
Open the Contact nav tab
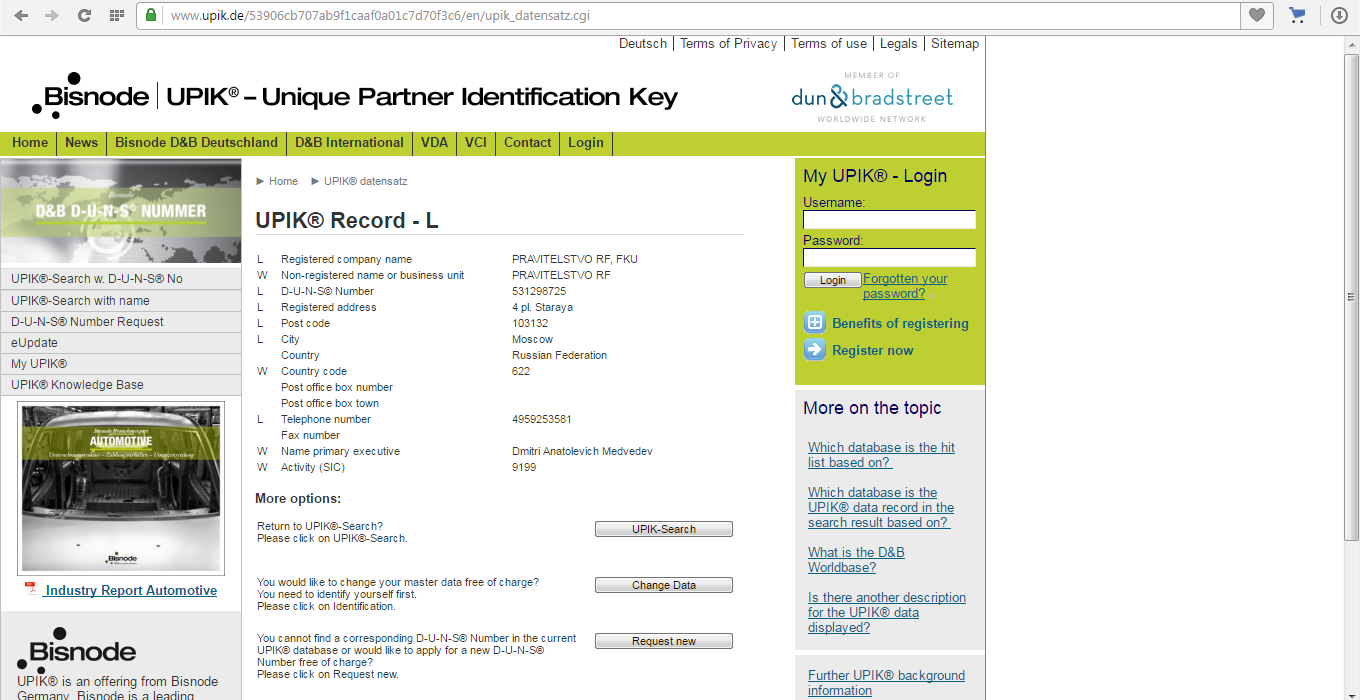click(527, 142)
